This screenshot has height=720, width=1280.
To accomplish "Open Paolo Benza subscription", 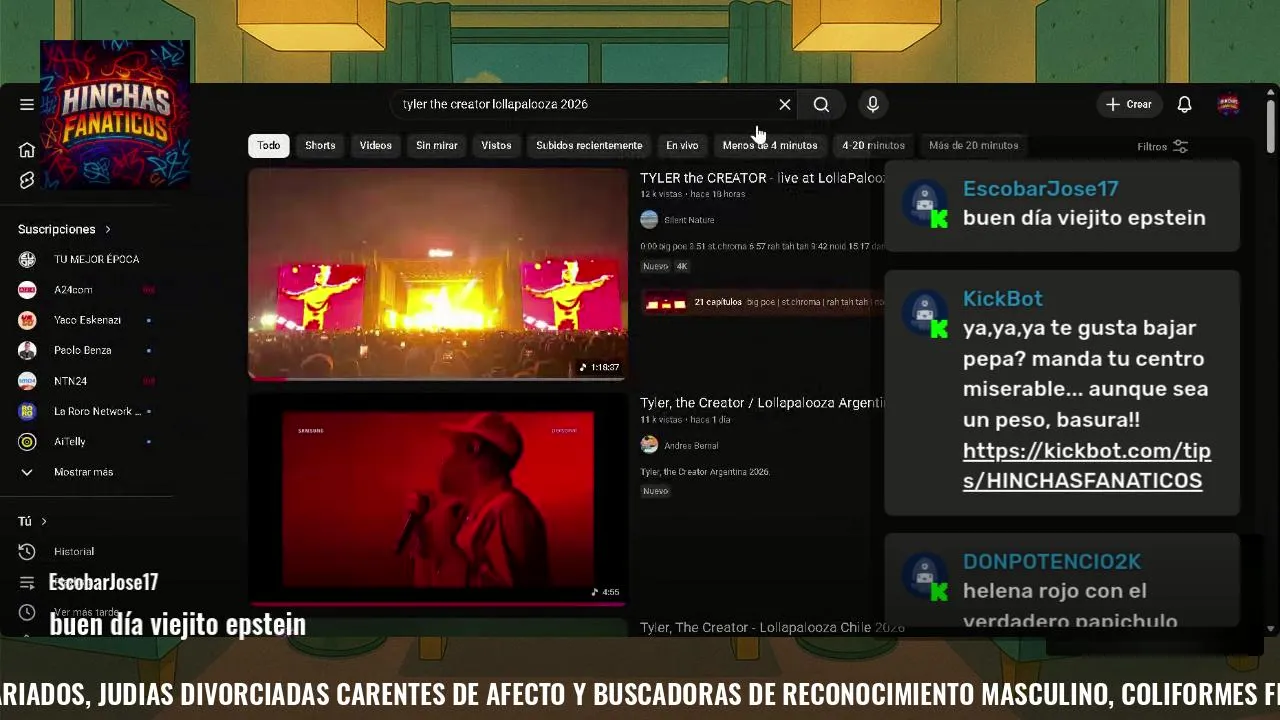I will click(x=85, y=350).
